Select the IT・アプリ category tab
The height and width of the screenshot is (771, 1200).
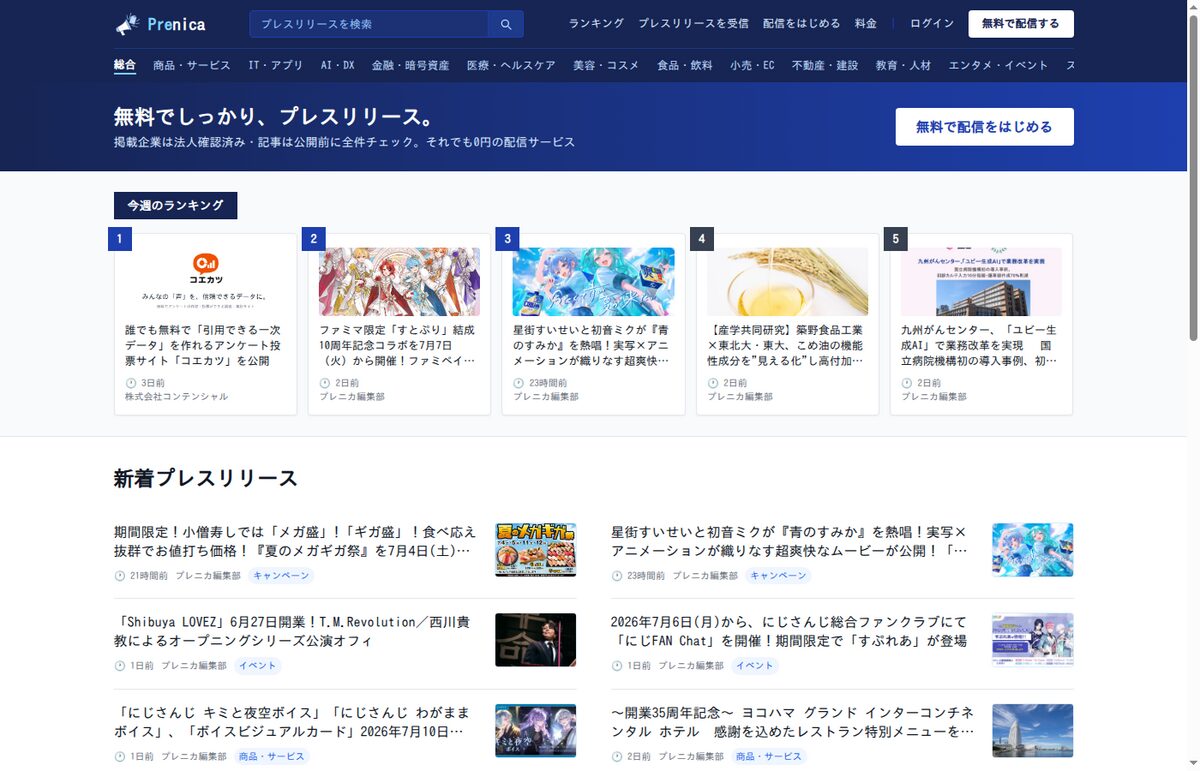pyautogui.click(x=276, y=65)
